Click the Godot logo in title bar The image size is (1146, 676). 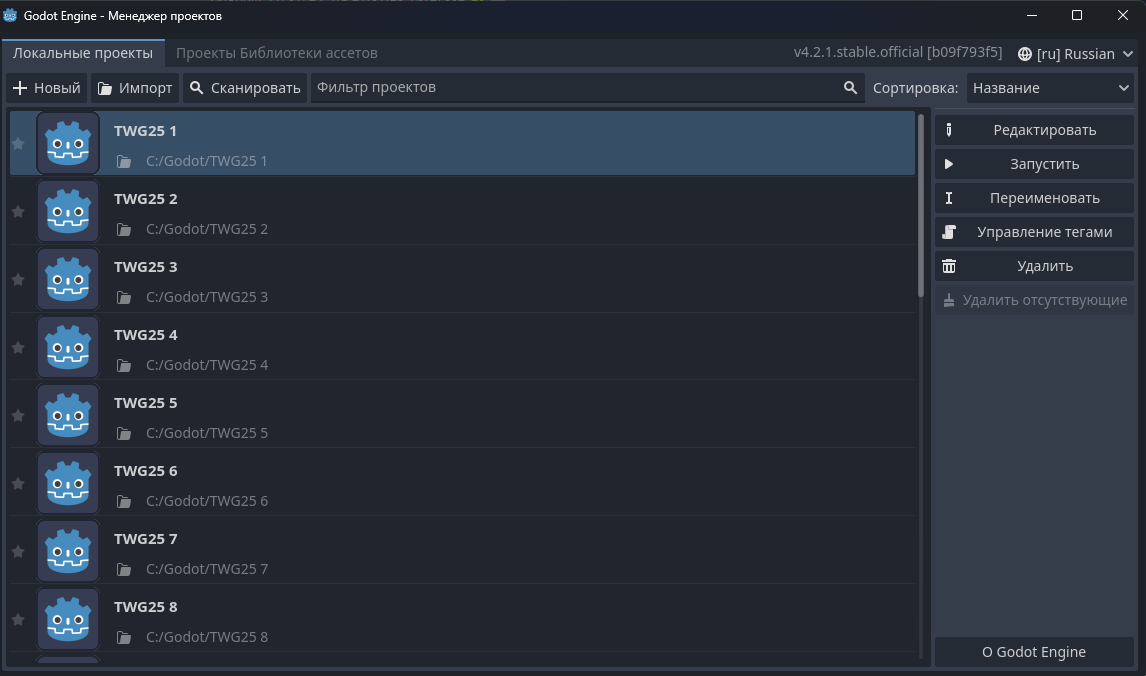pos(10,15)
